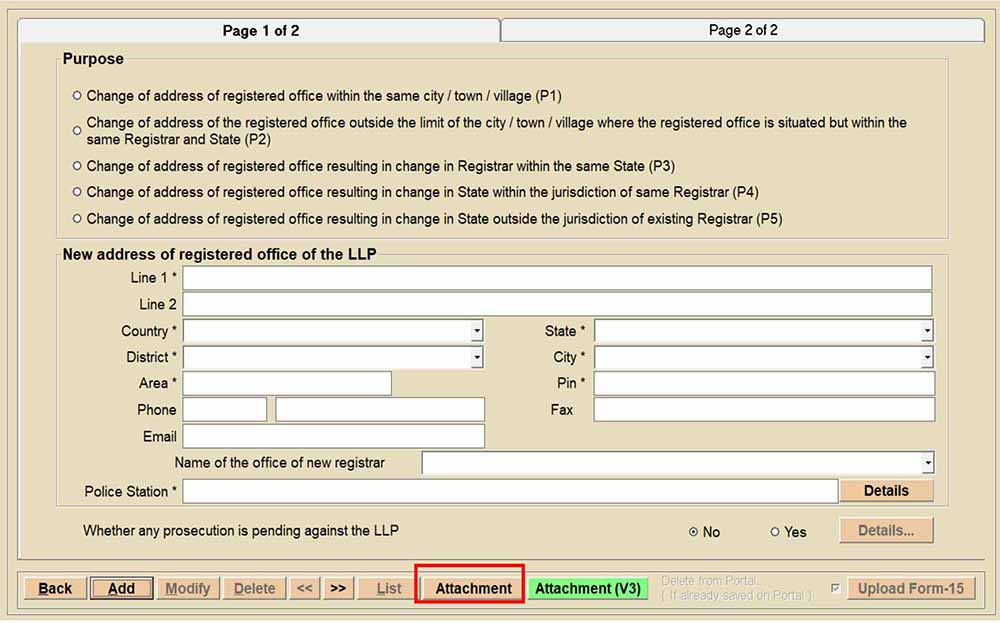
Task: Open Police Station Details button
Action: [x=886, y=491]
